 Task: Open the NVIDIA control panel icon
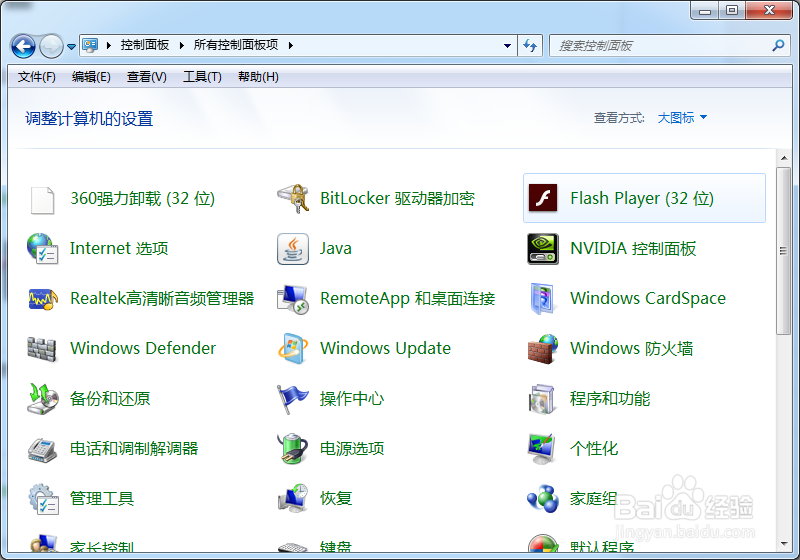pyautogui.click(x=543, y=248)
